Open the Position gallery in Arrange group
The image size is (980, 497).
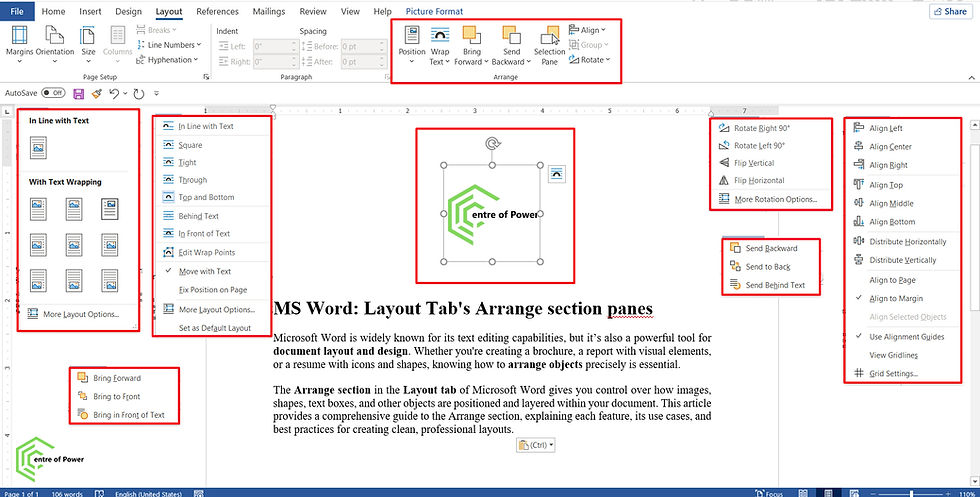(411, 45)
